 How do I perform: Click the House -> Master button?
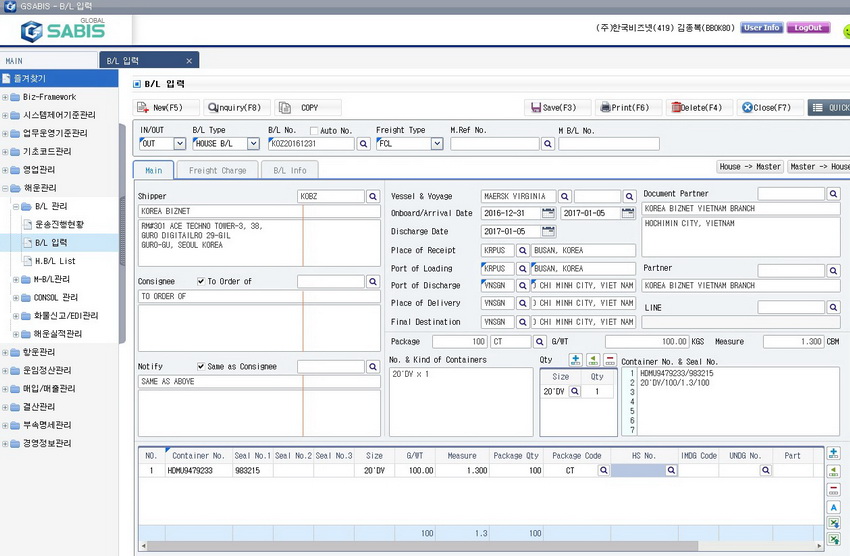[749, 167]
